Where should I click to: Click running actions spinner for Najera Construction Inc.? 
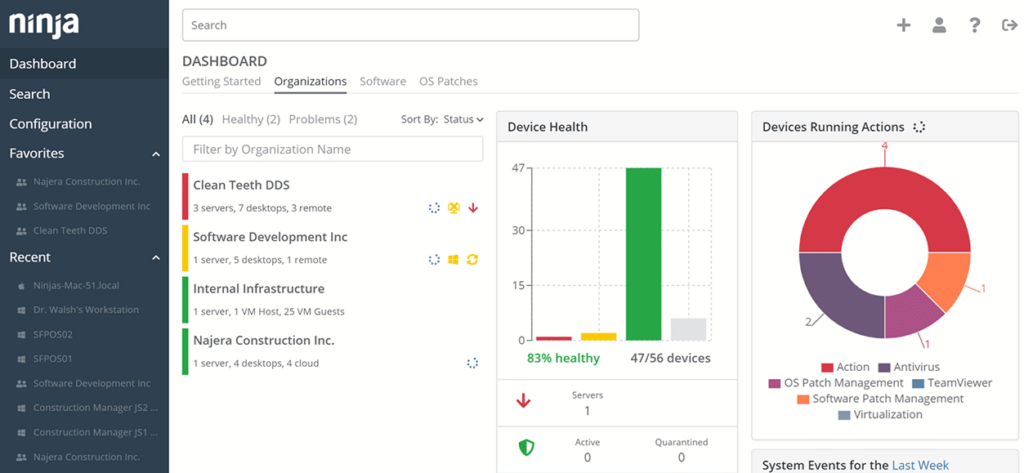pyautogui.click(x=473, y=364)
